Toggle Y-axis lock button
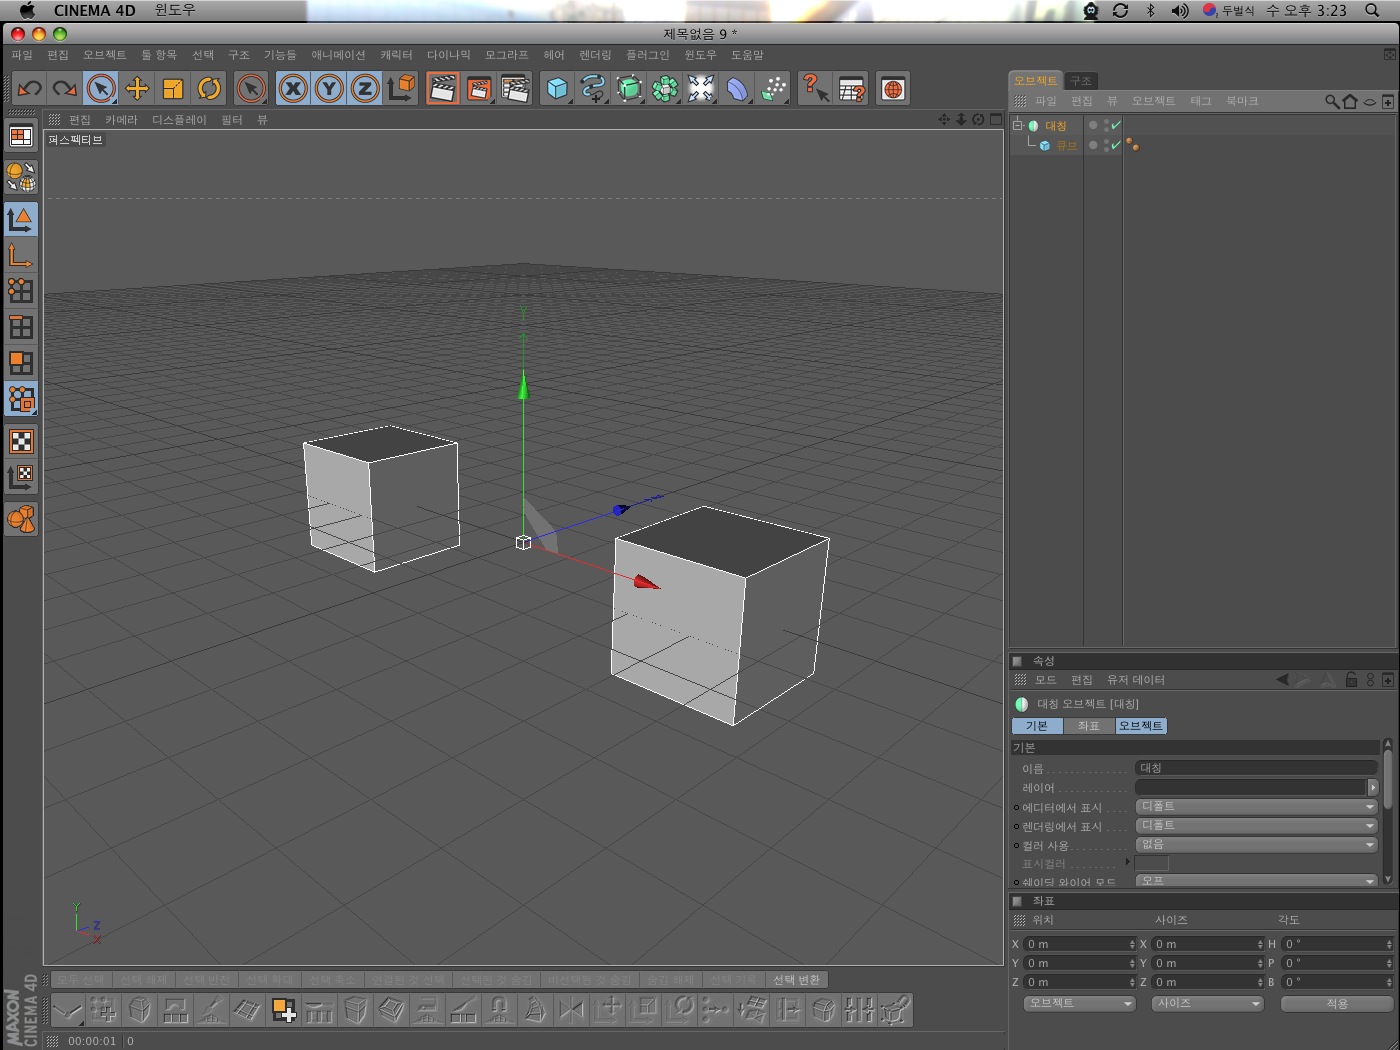 tap(329, 89)
